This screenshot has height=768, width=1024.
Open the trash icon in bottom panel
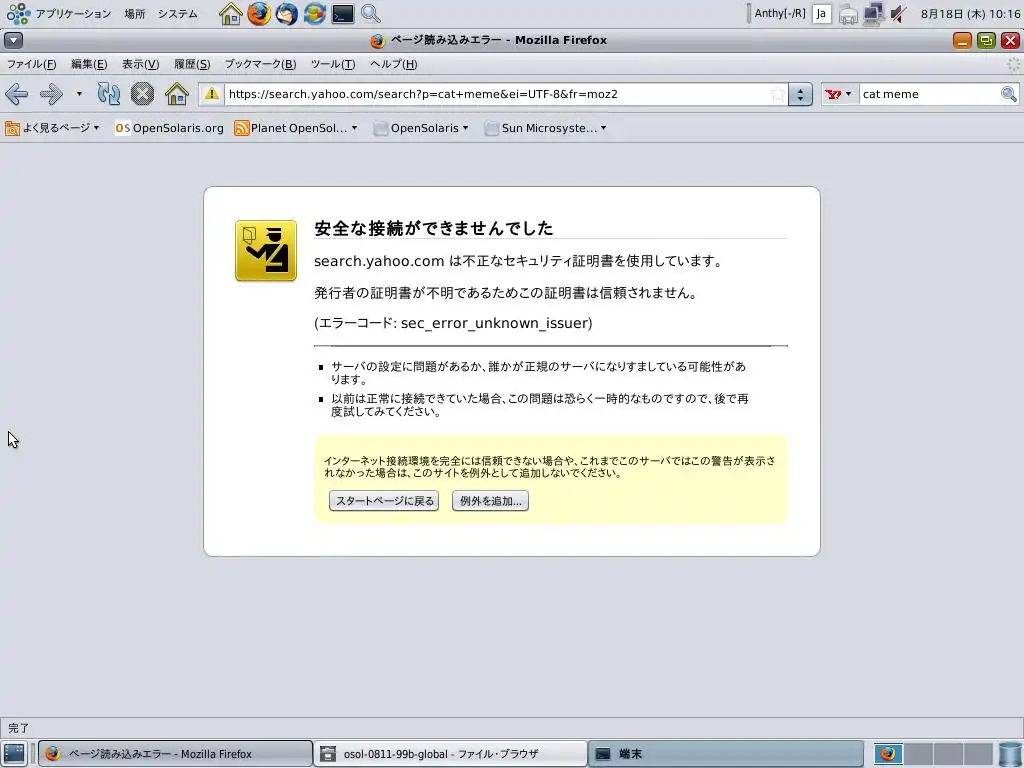1010,754
